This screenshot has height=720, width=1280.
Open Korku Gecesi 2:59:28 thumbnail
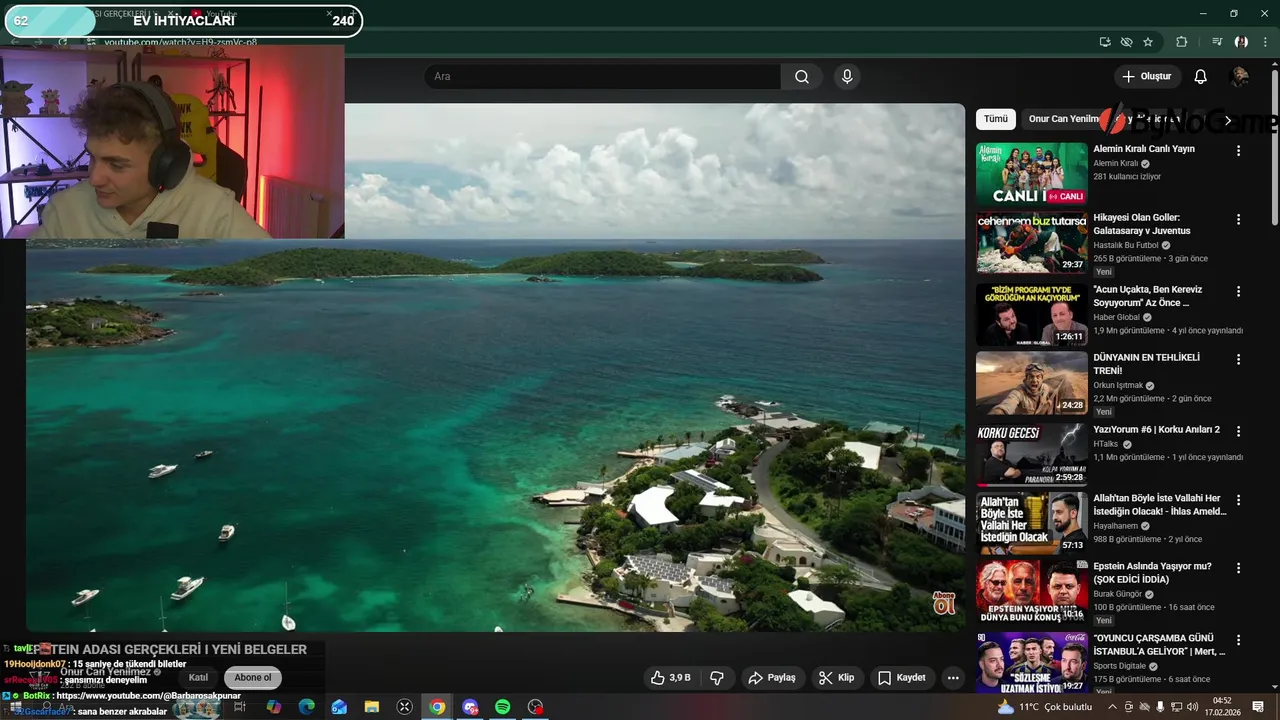click(1031, 454)
